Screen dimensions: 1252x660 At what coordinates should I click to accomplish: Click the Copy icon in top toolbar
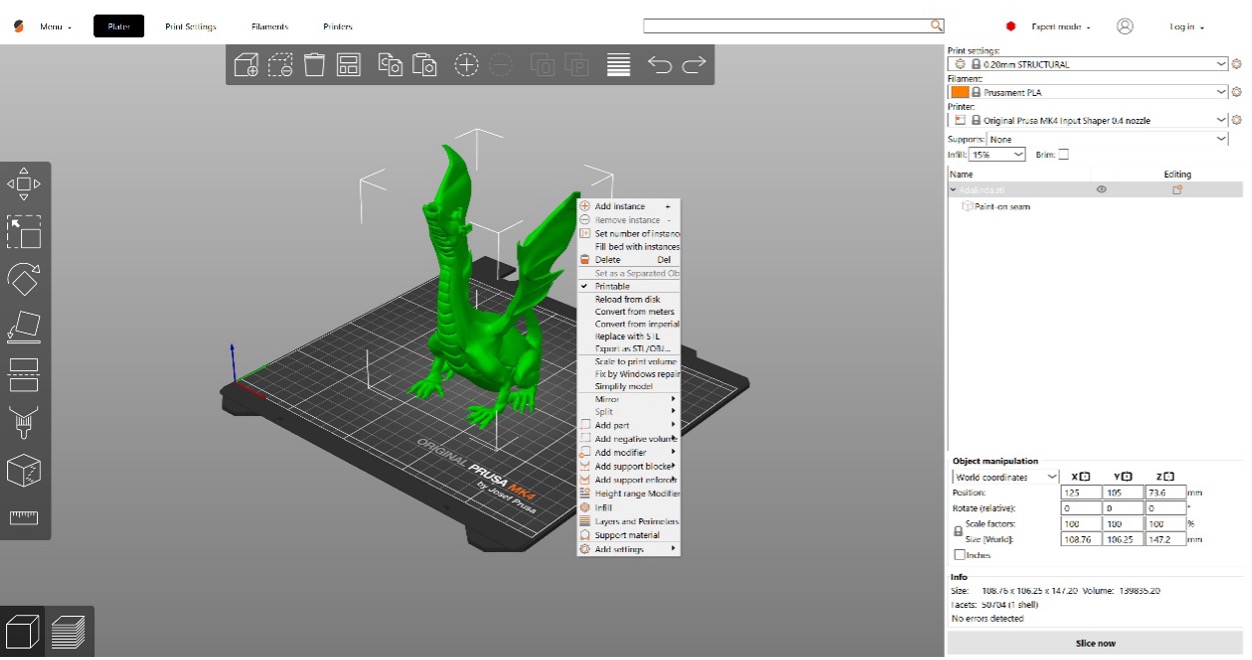point(390,65)
